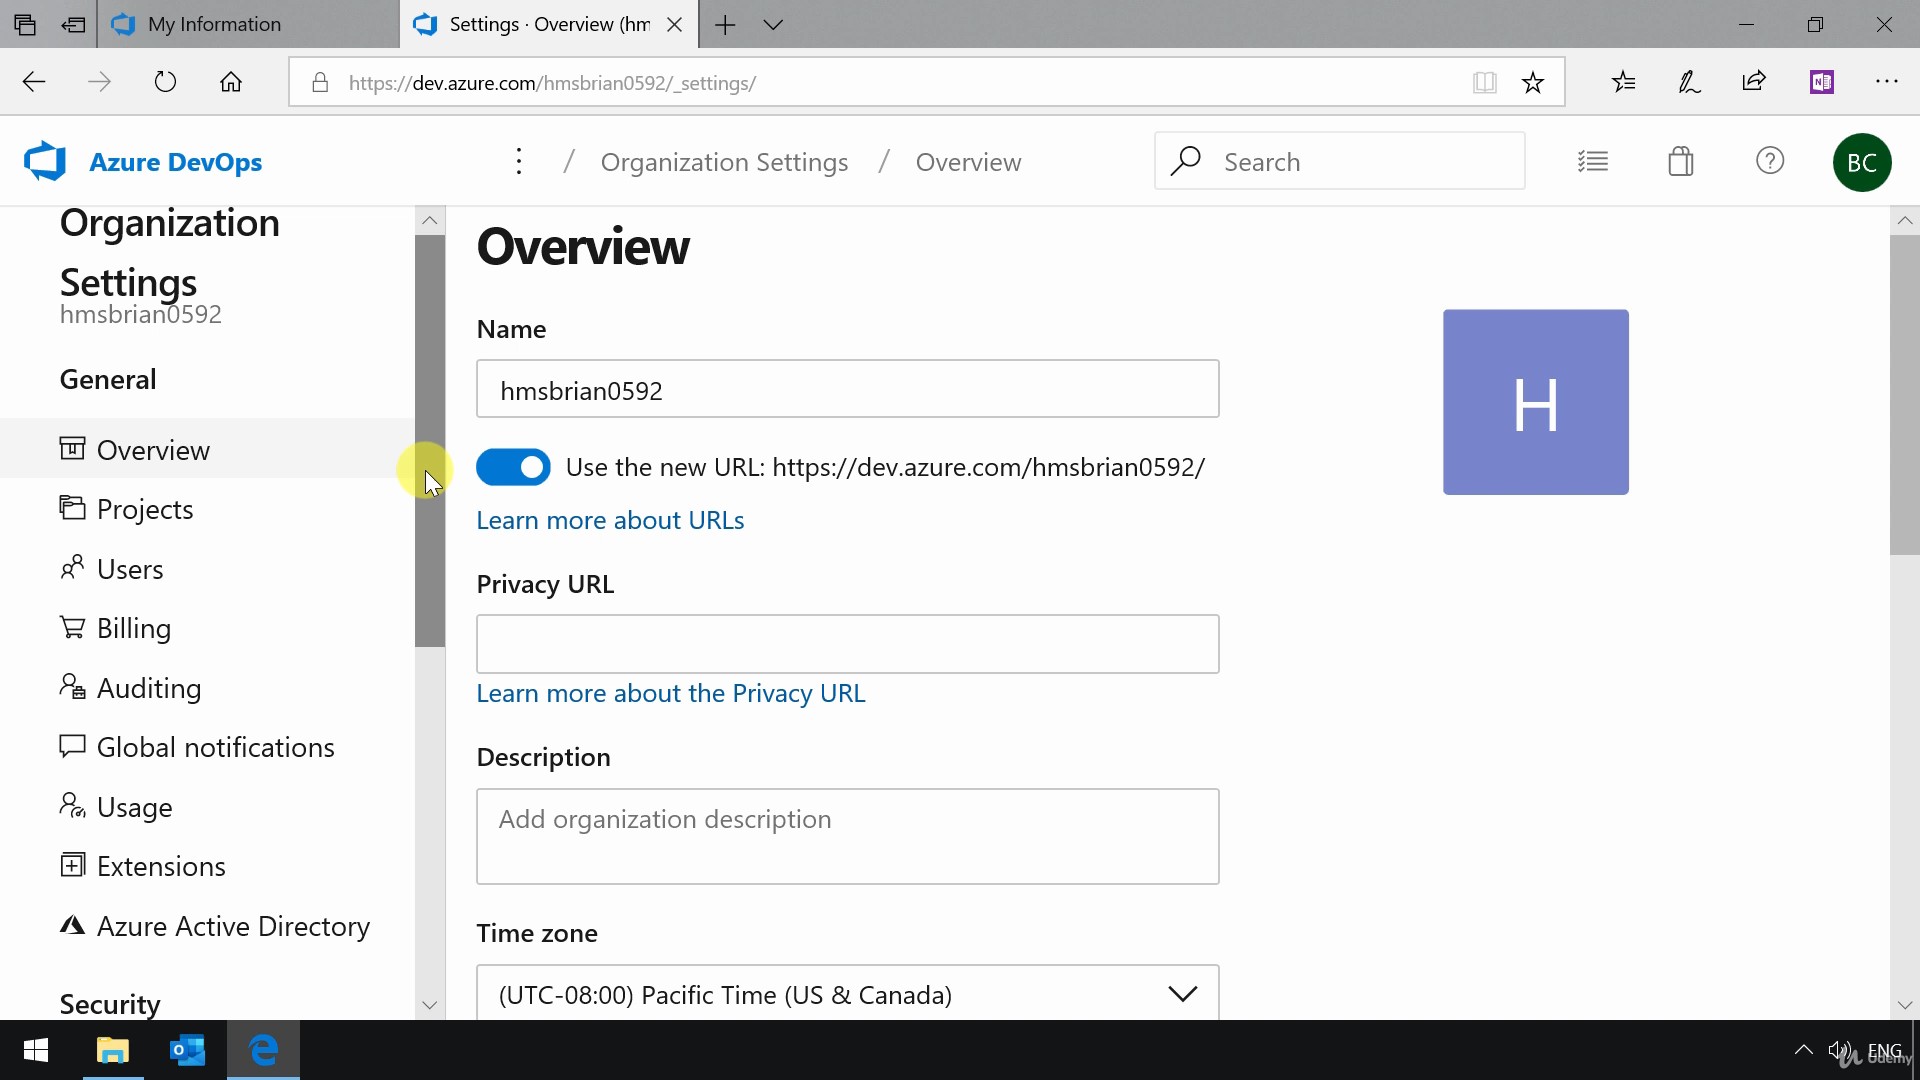Open Global notifications settings
Screen dimensions: 1920x1080
point(207,746)
